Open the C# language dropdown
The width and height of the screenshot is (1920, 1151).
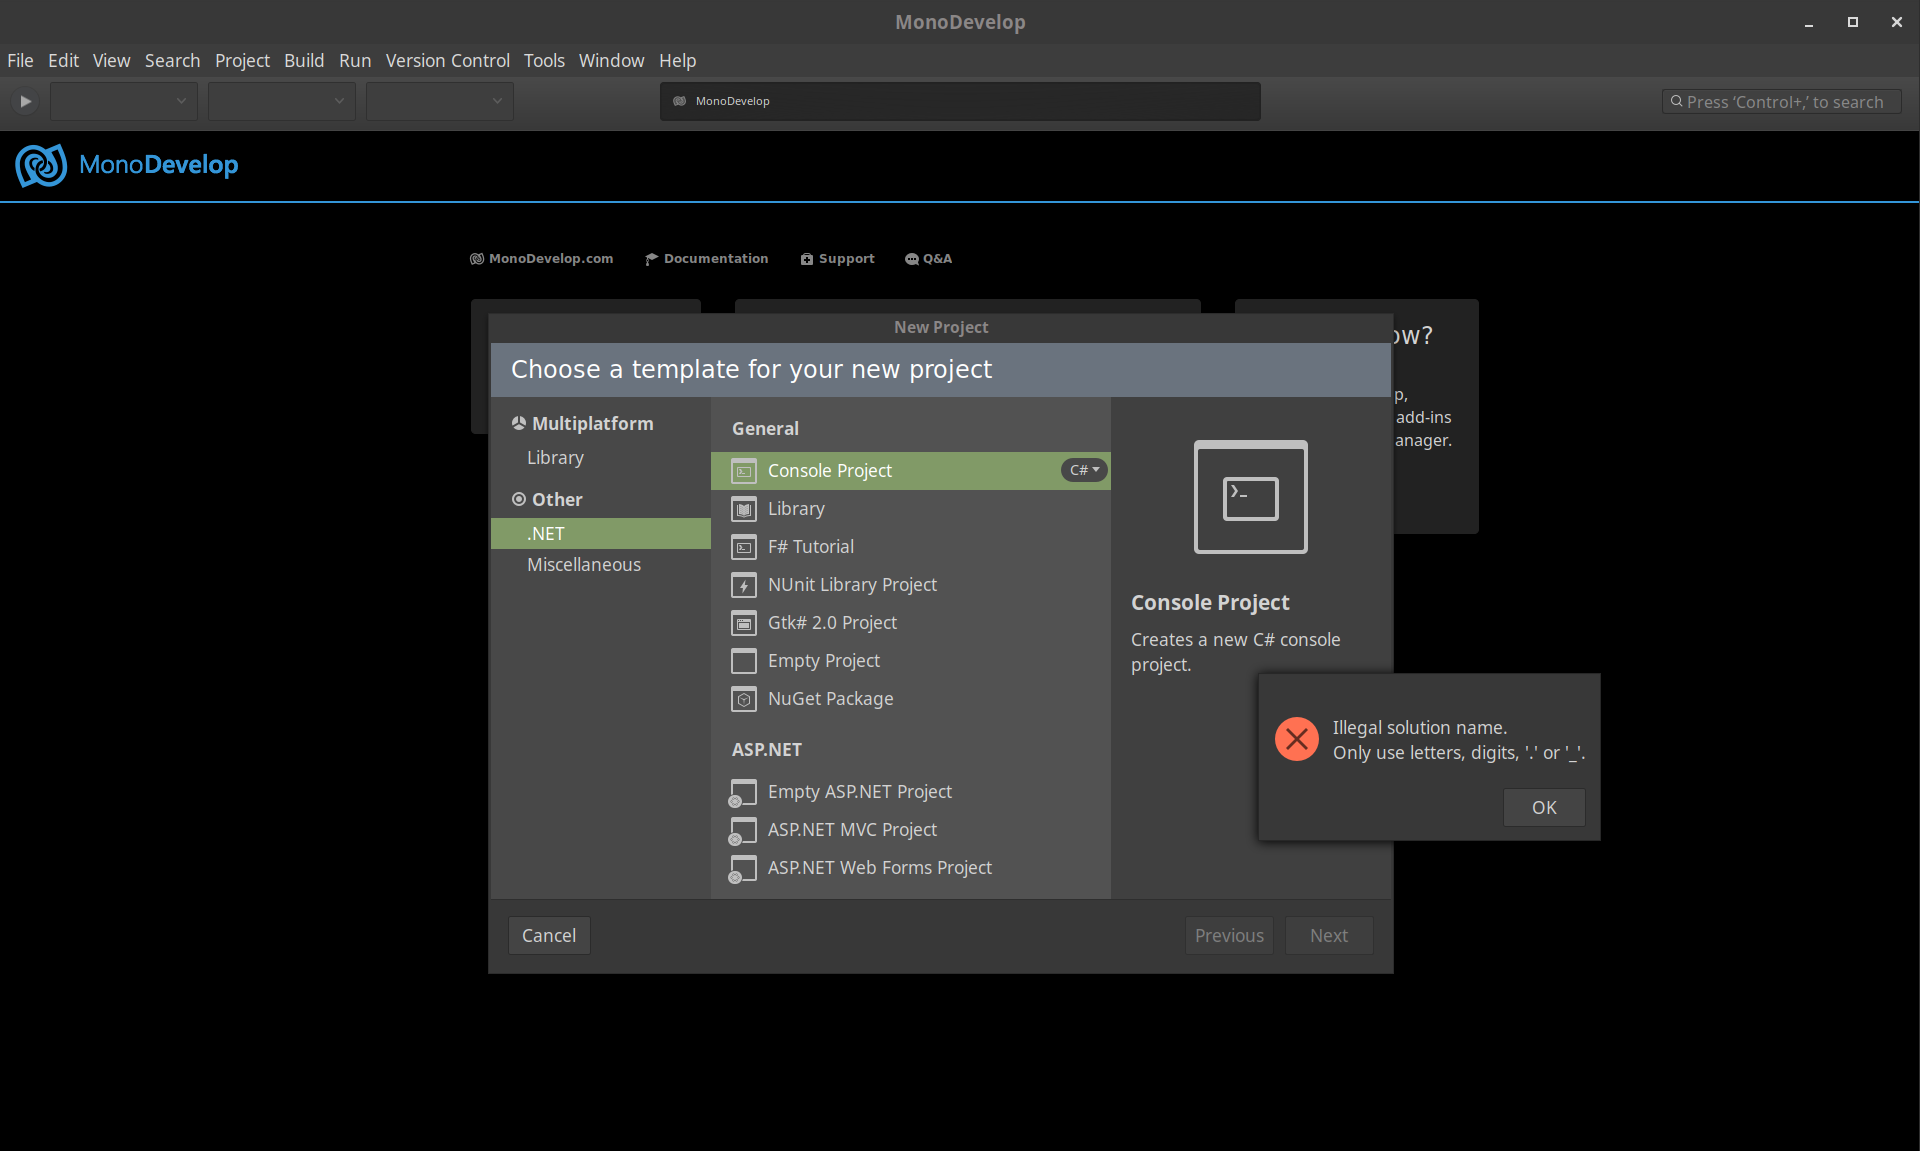1084,470
